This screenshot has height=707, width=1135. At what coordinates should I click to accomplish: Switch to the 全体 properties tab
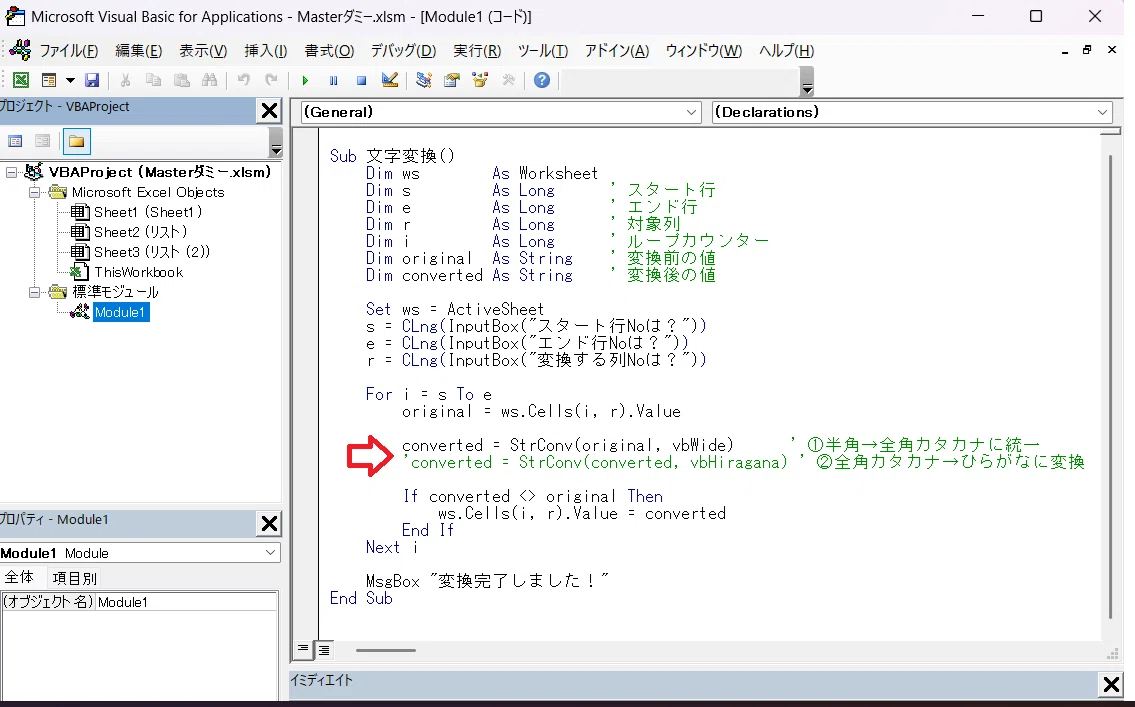point(20,577)
